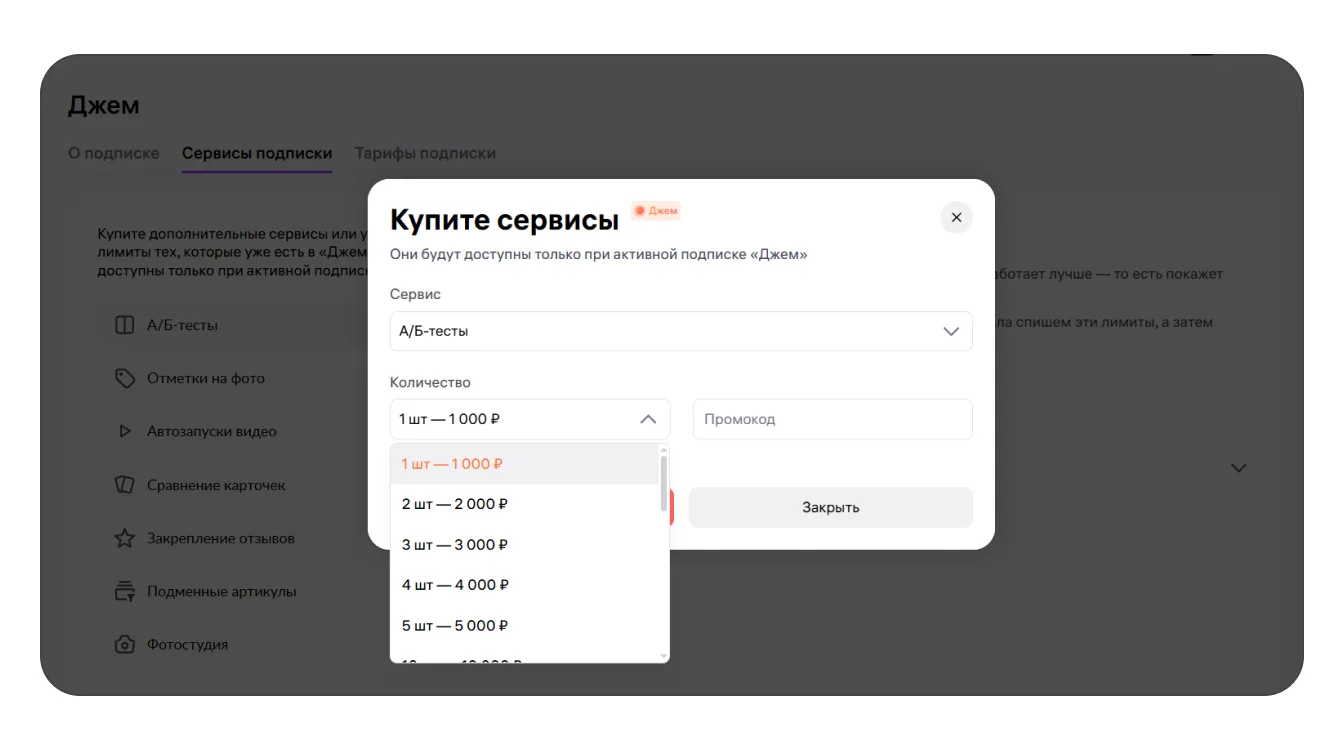
Task: Open the Тарифы подписки tab
Action: pyautogui.click(x=425, y=154)
